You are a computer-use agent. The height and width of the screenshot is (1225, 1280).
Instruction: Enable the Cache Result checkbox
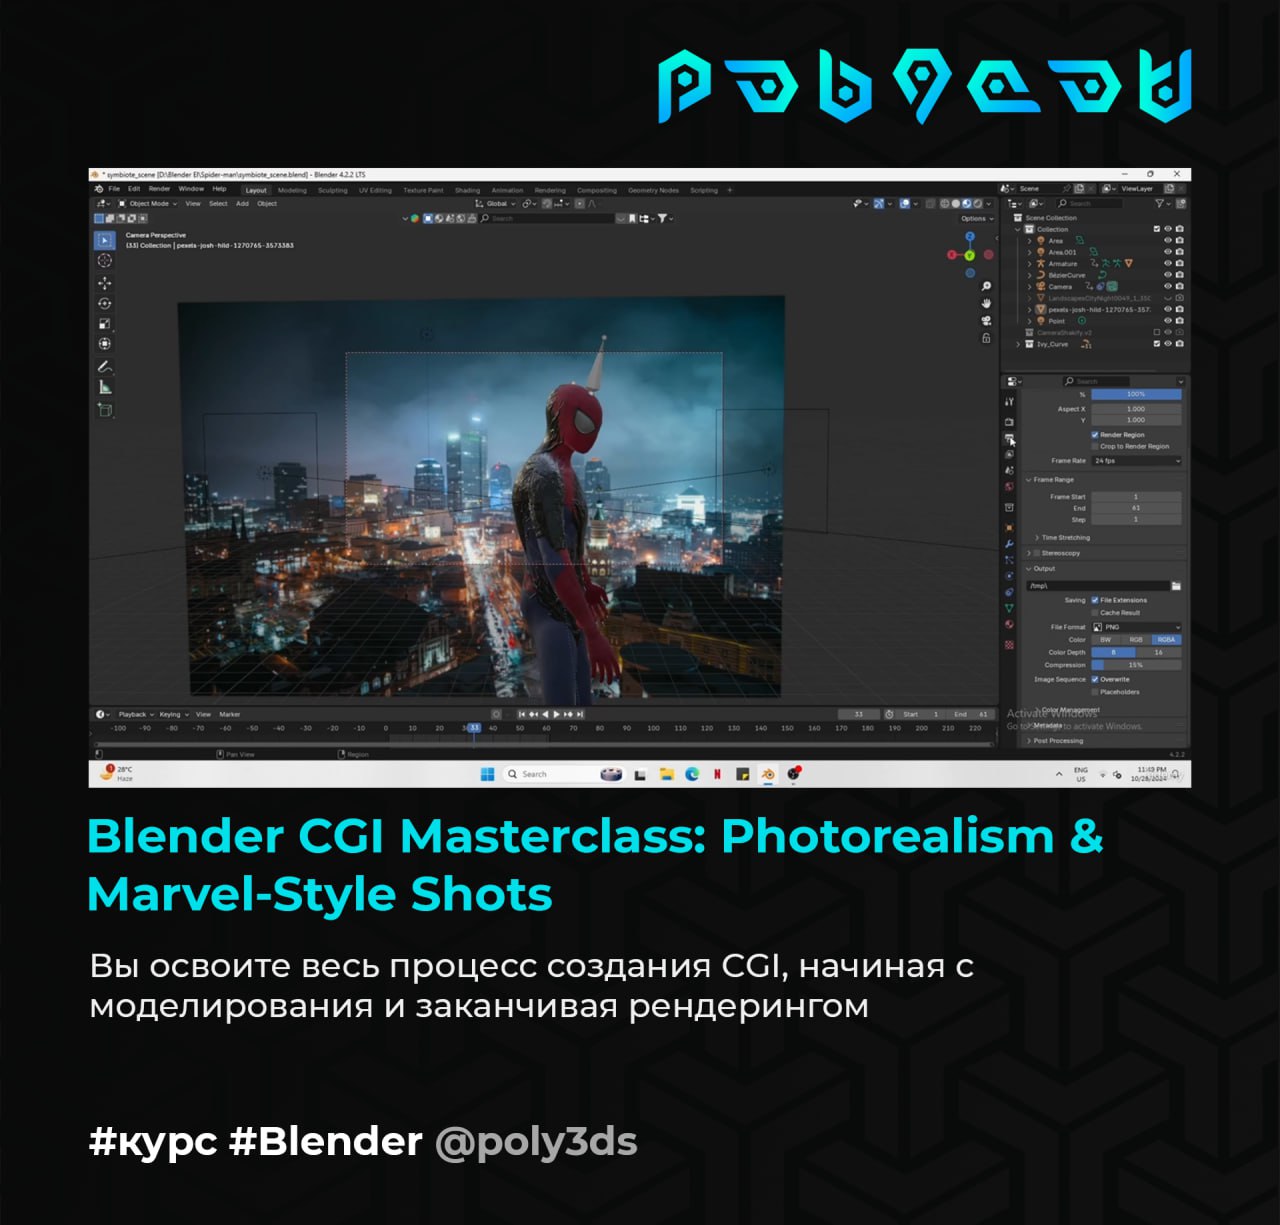point(1095,613)
